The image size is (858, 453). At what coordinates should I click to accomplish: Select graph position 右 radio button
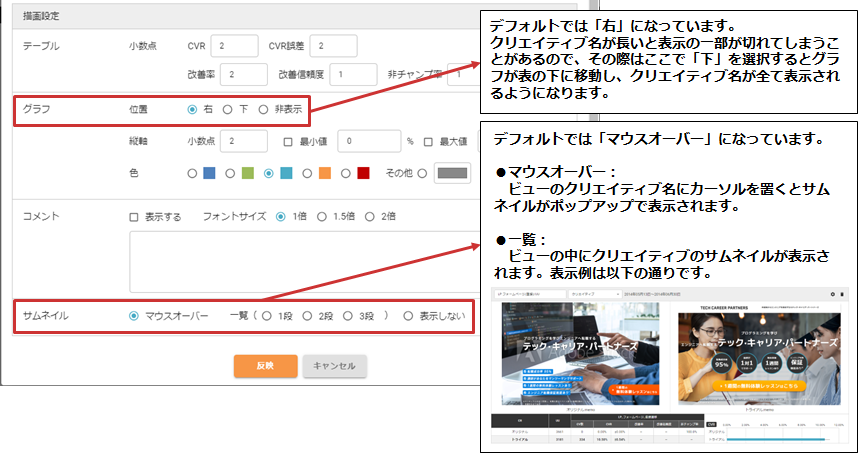pos(192,109)
